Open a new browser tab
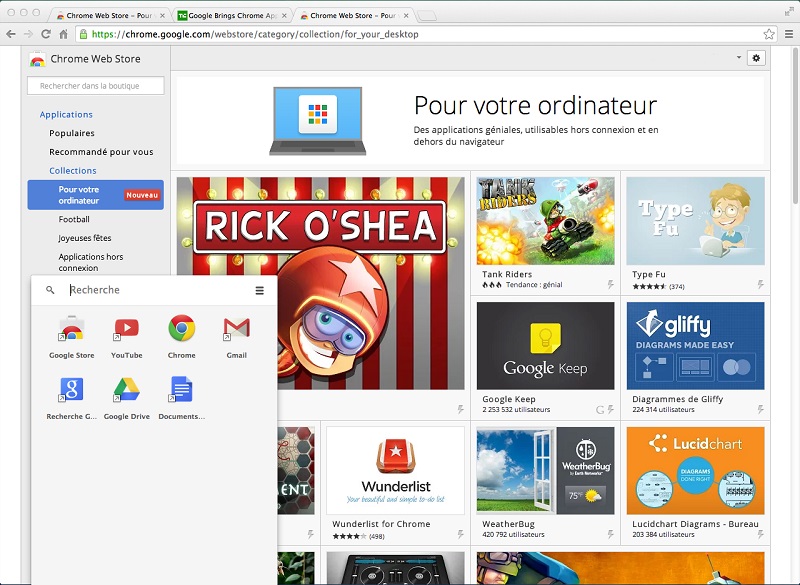The image size is (800, 585). click(427, 16)
